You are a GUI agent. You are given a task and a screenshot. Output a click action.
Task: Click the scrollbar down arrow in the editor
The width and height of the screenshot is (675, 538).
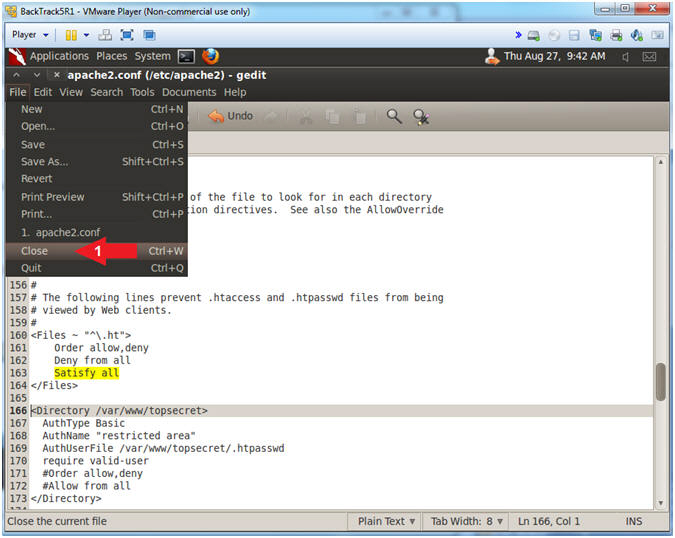pos(660,503)
